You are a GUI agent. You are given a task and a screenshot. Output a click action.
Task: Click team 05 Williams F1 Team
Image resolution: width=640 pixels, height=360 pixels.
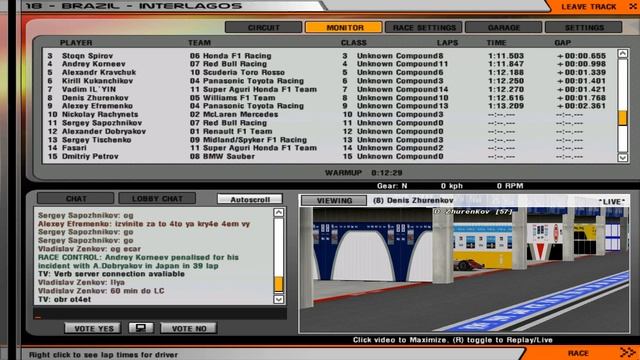pyautogui.click(x=232, y=98)
